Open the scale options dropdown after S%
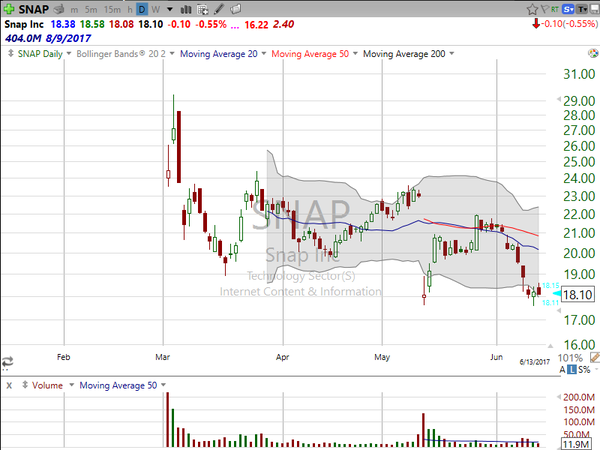600x450 pixels. coord(596,370)
